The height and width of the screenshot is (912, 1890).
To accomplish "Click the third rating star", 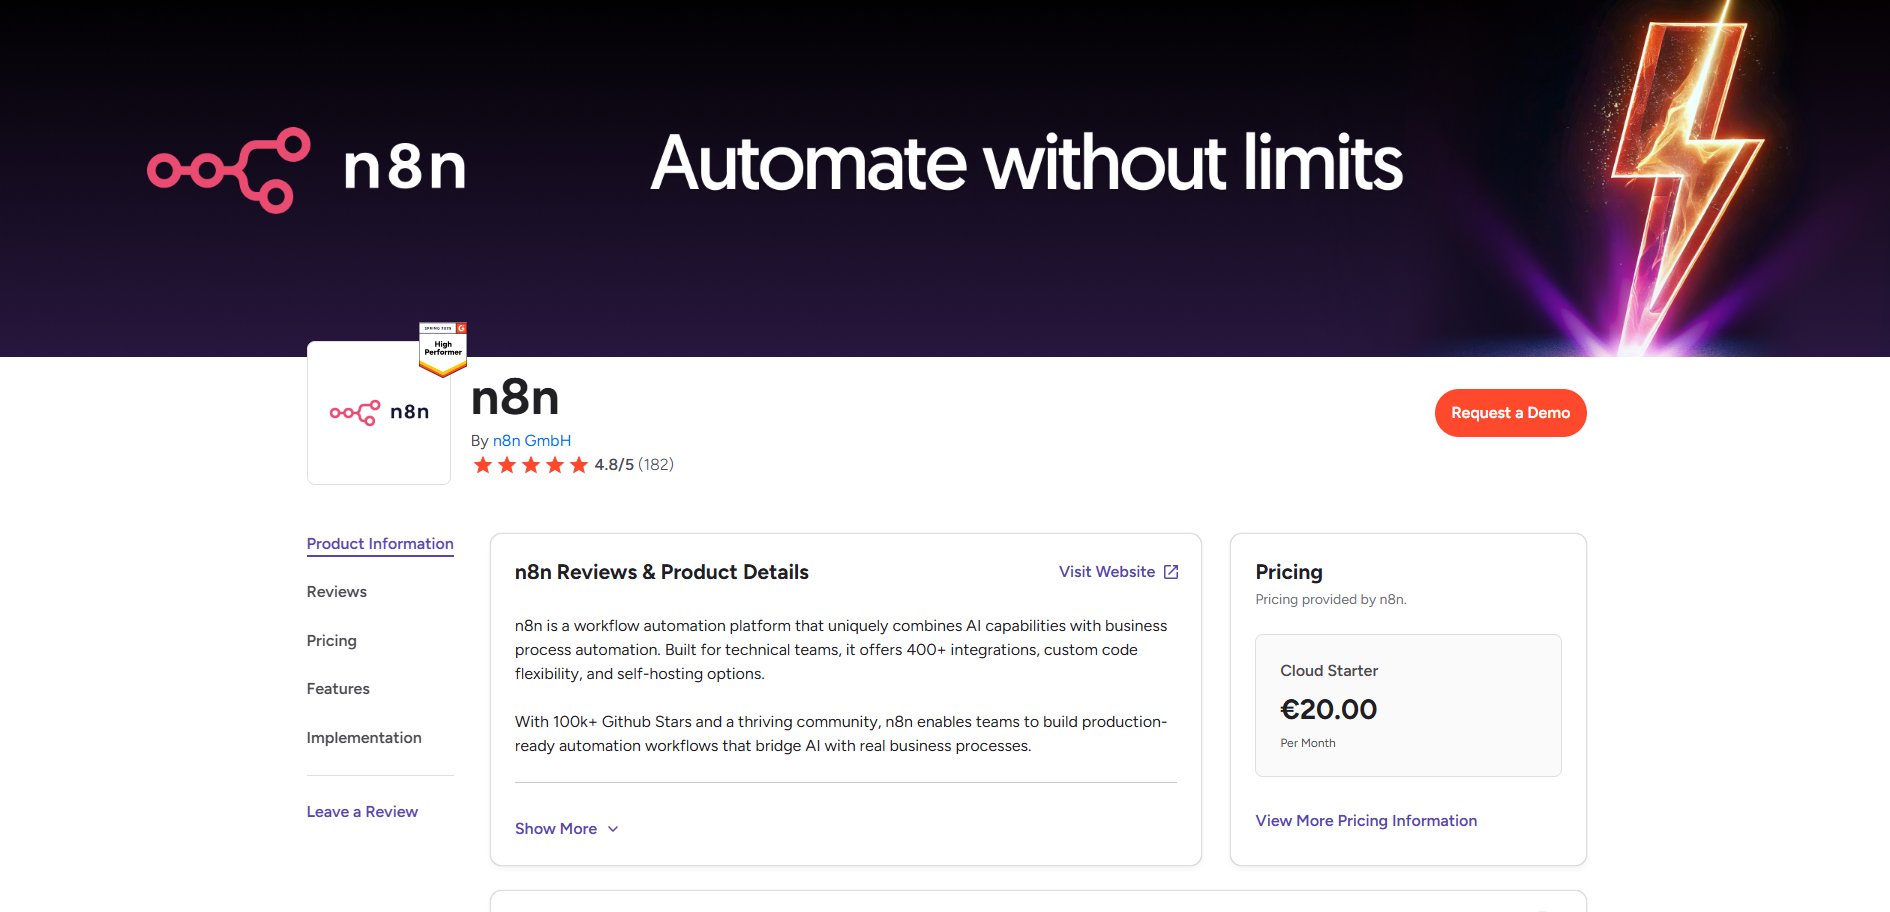I will click(531, 465).
